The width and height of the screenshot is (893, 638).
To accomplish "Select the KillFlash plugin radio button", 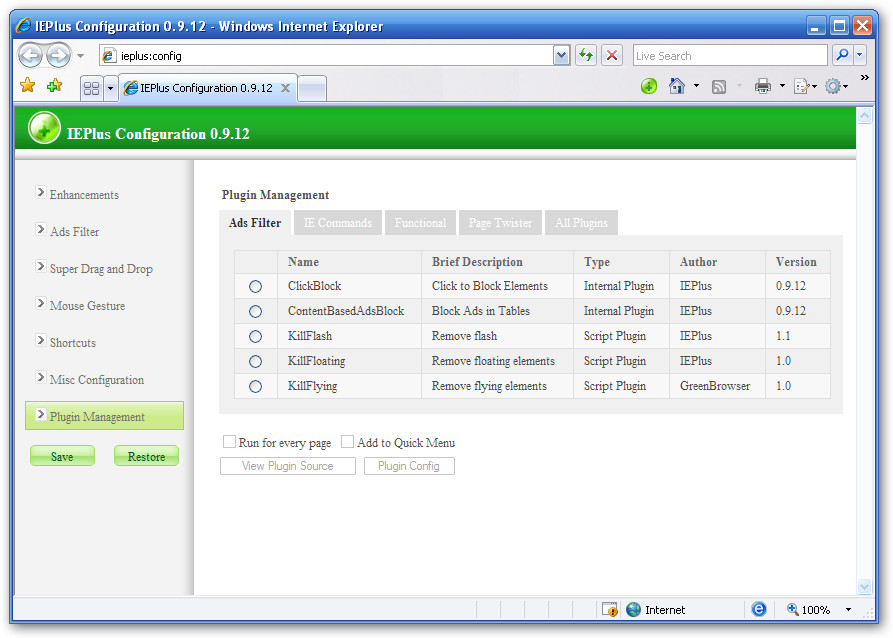I will click(255, 337).
